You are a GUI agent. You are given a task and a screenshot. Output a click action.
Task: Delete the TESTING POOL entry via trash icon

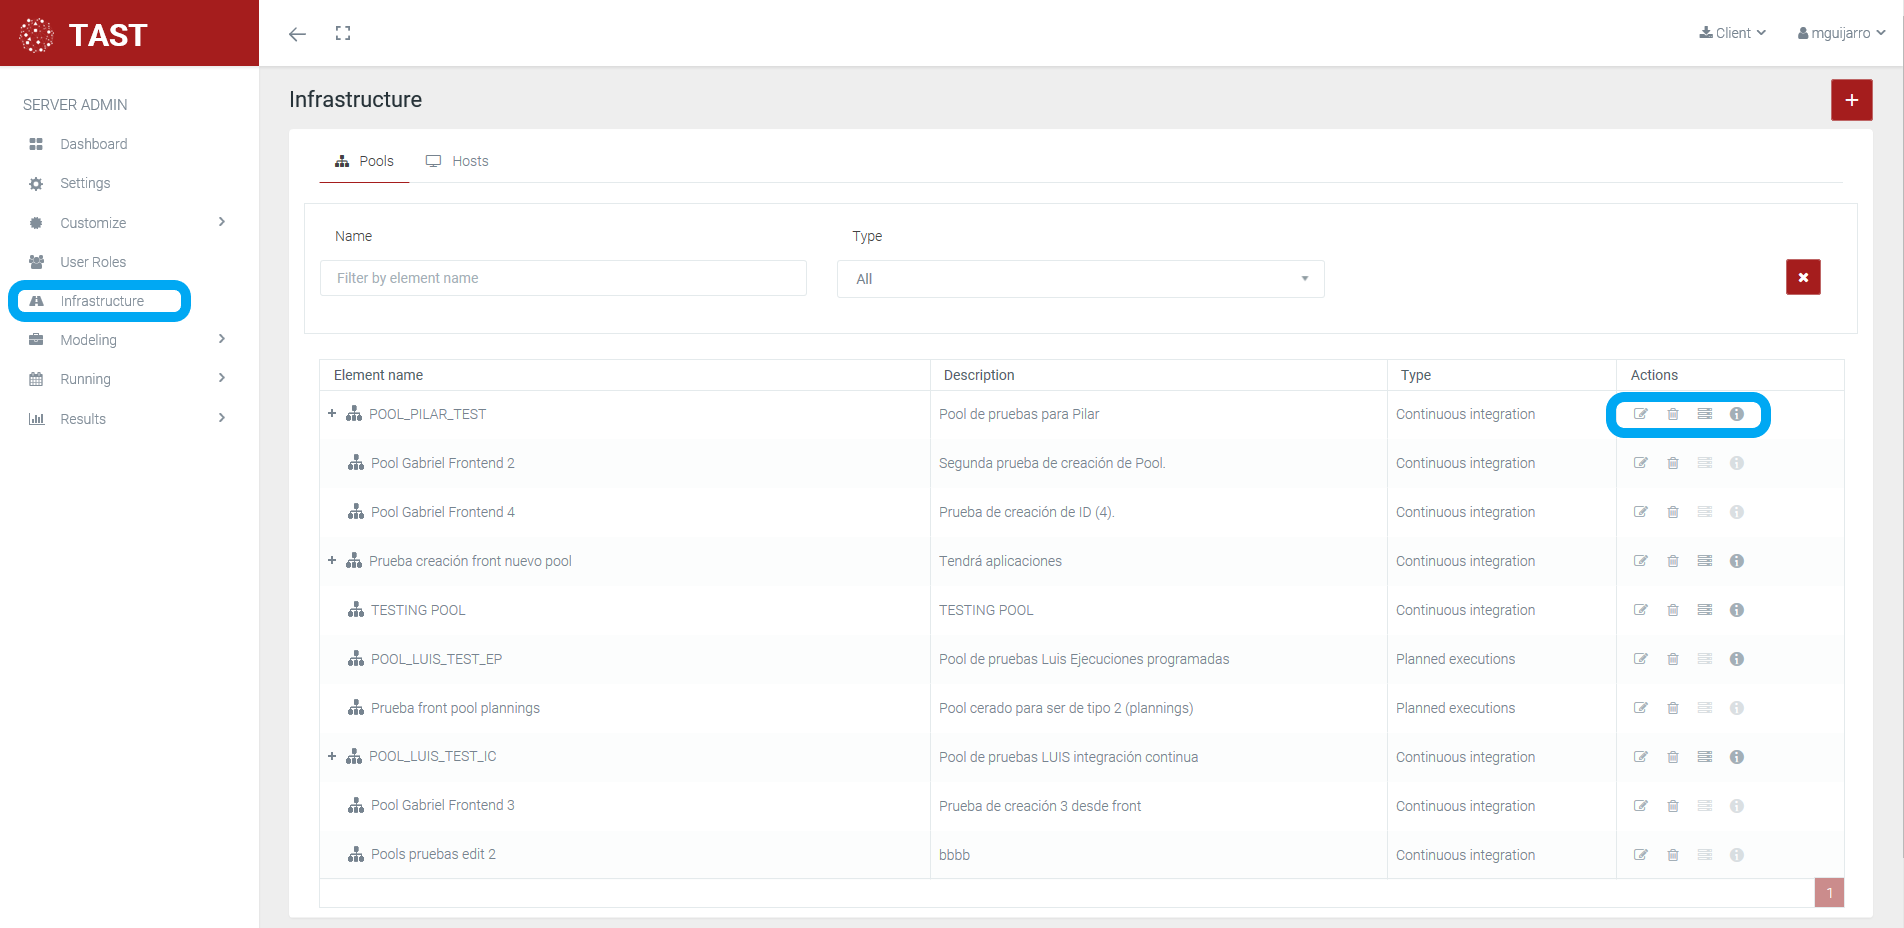1672,610
